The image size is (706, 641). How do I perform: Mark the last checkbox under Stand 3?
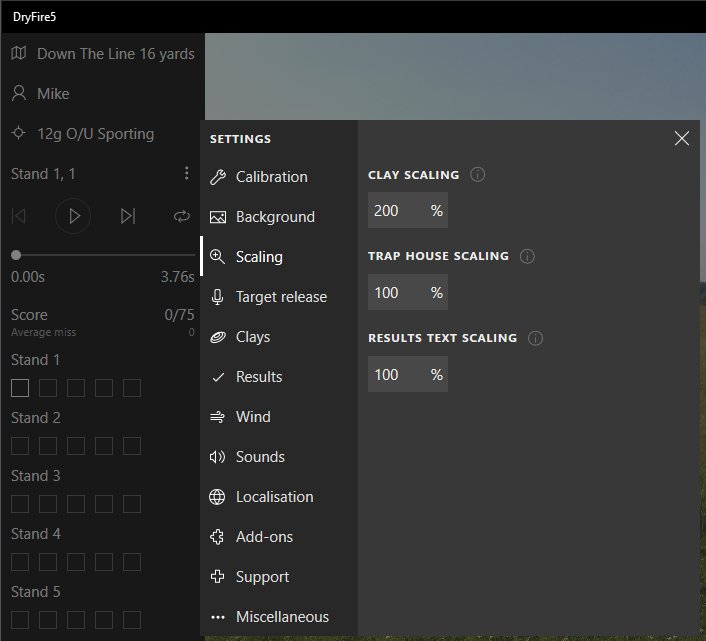[x=132, y=504]
